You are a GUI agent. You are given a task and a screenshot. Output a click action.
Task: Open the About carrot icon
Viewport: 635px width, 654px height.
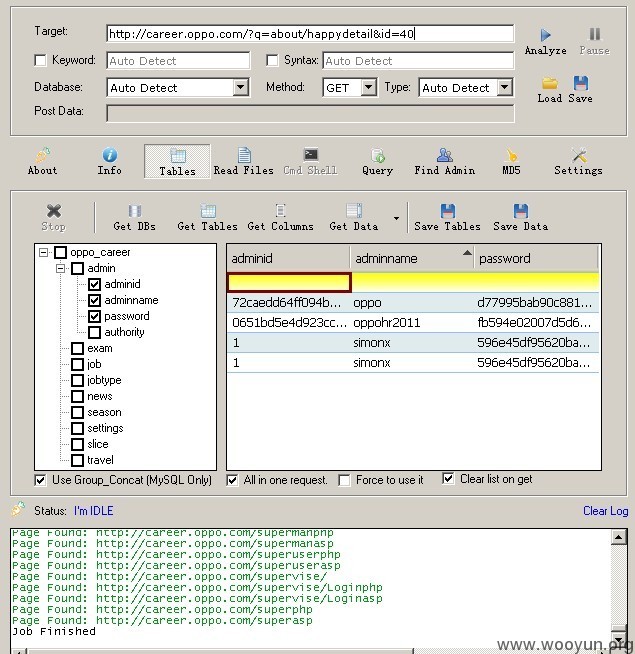43,155
